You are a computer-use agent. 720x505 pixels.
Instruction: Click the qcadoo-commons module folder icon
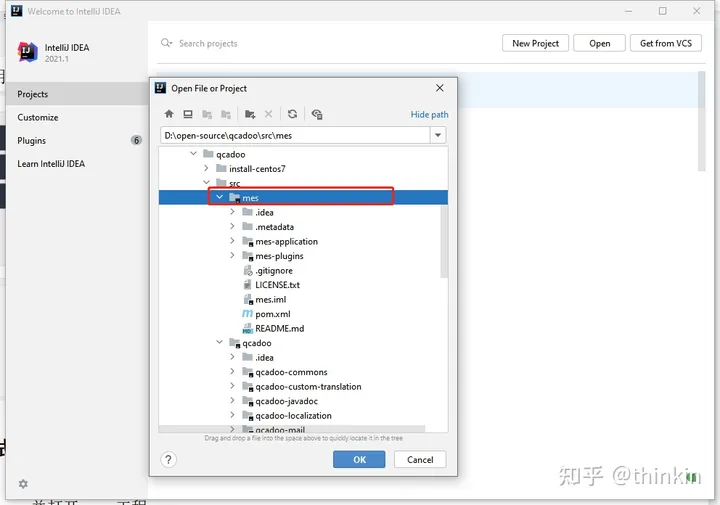pyautogui.click(x=248, y=372)
